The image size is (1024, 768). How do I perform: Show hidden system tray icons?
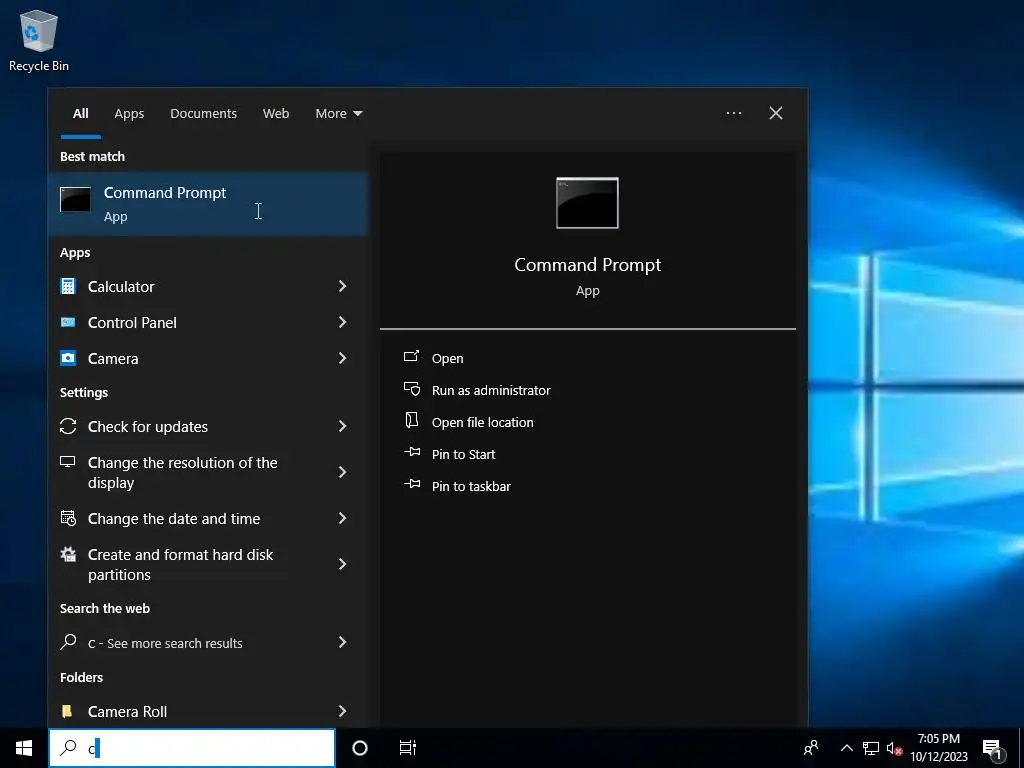(x=846, y=748)
